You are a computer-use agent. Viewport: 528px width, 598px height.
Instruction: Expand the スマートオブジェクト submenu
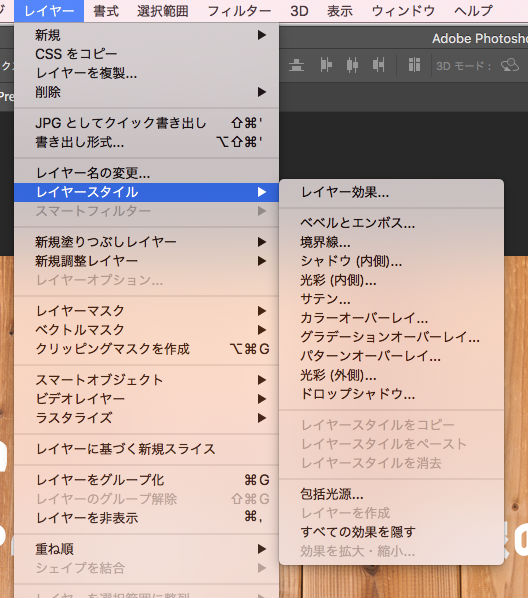[146, 380]
